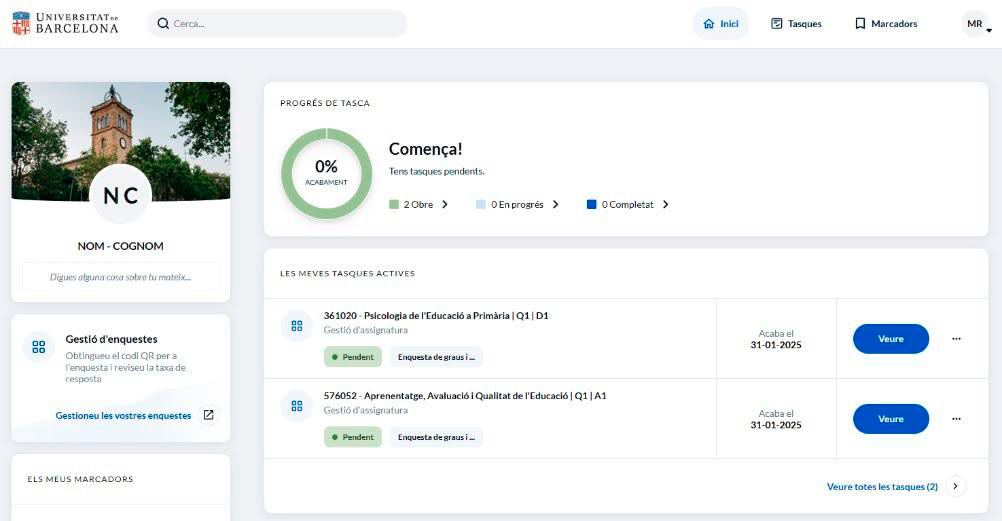This screenshot has width=1002, height=521.
Task: Click the 'Digues alguna cosa' bio field
Action: tap(120, 277)
